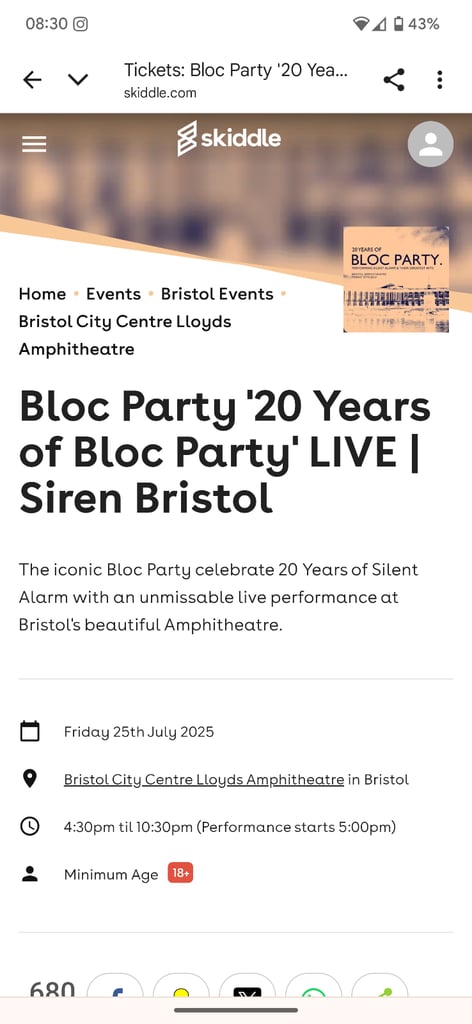Viewport: 472px width, 1024px height.
Task: Tap the map pin location icon
Action: click(30, 779)
